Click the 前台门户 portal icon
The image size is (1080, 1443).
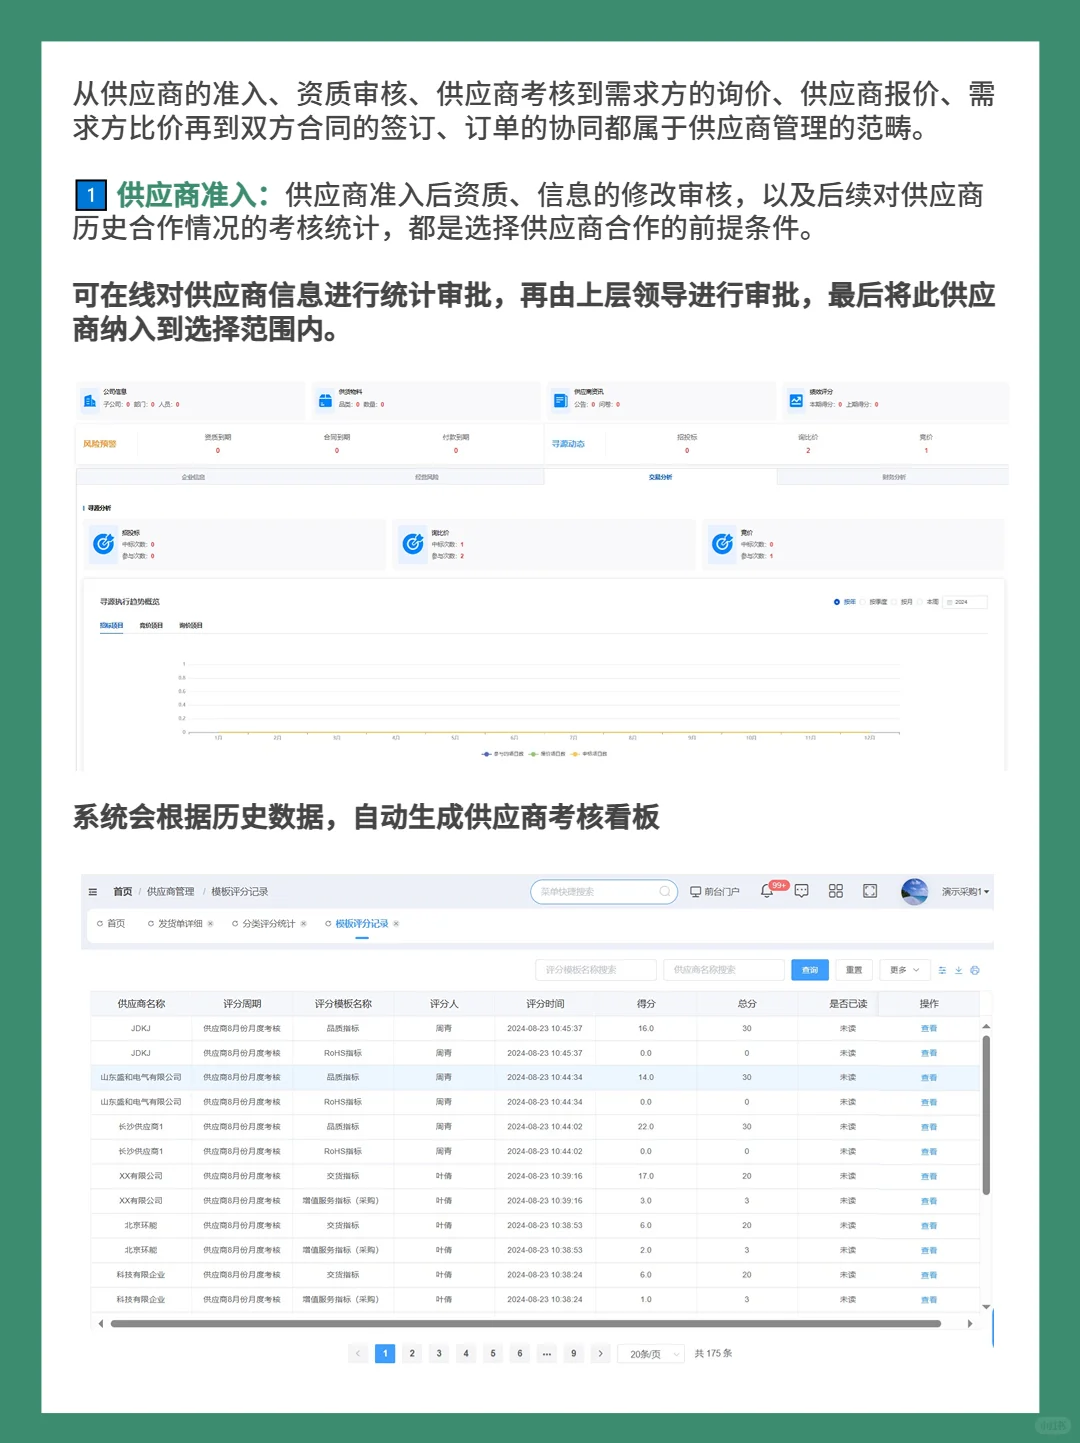695,891
